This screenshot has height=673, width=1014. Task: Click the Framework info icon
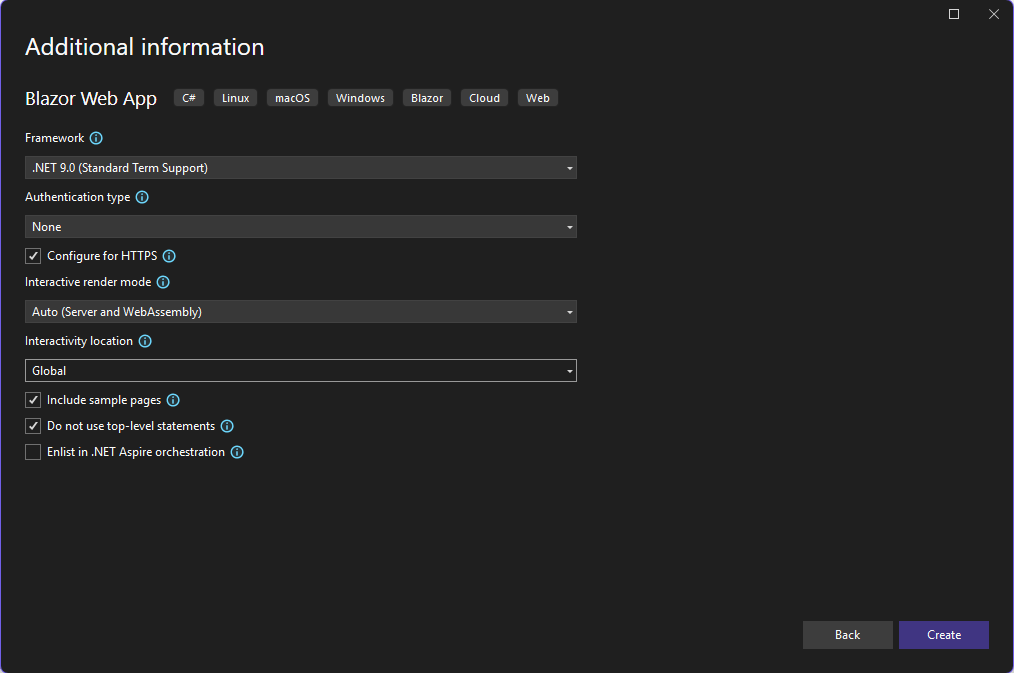96,138
